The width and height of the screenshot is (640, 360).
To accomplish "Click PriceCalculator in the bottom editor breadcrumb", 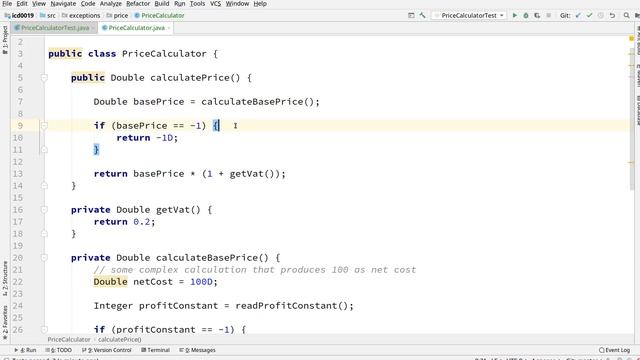I will click(x=69, y=340).
